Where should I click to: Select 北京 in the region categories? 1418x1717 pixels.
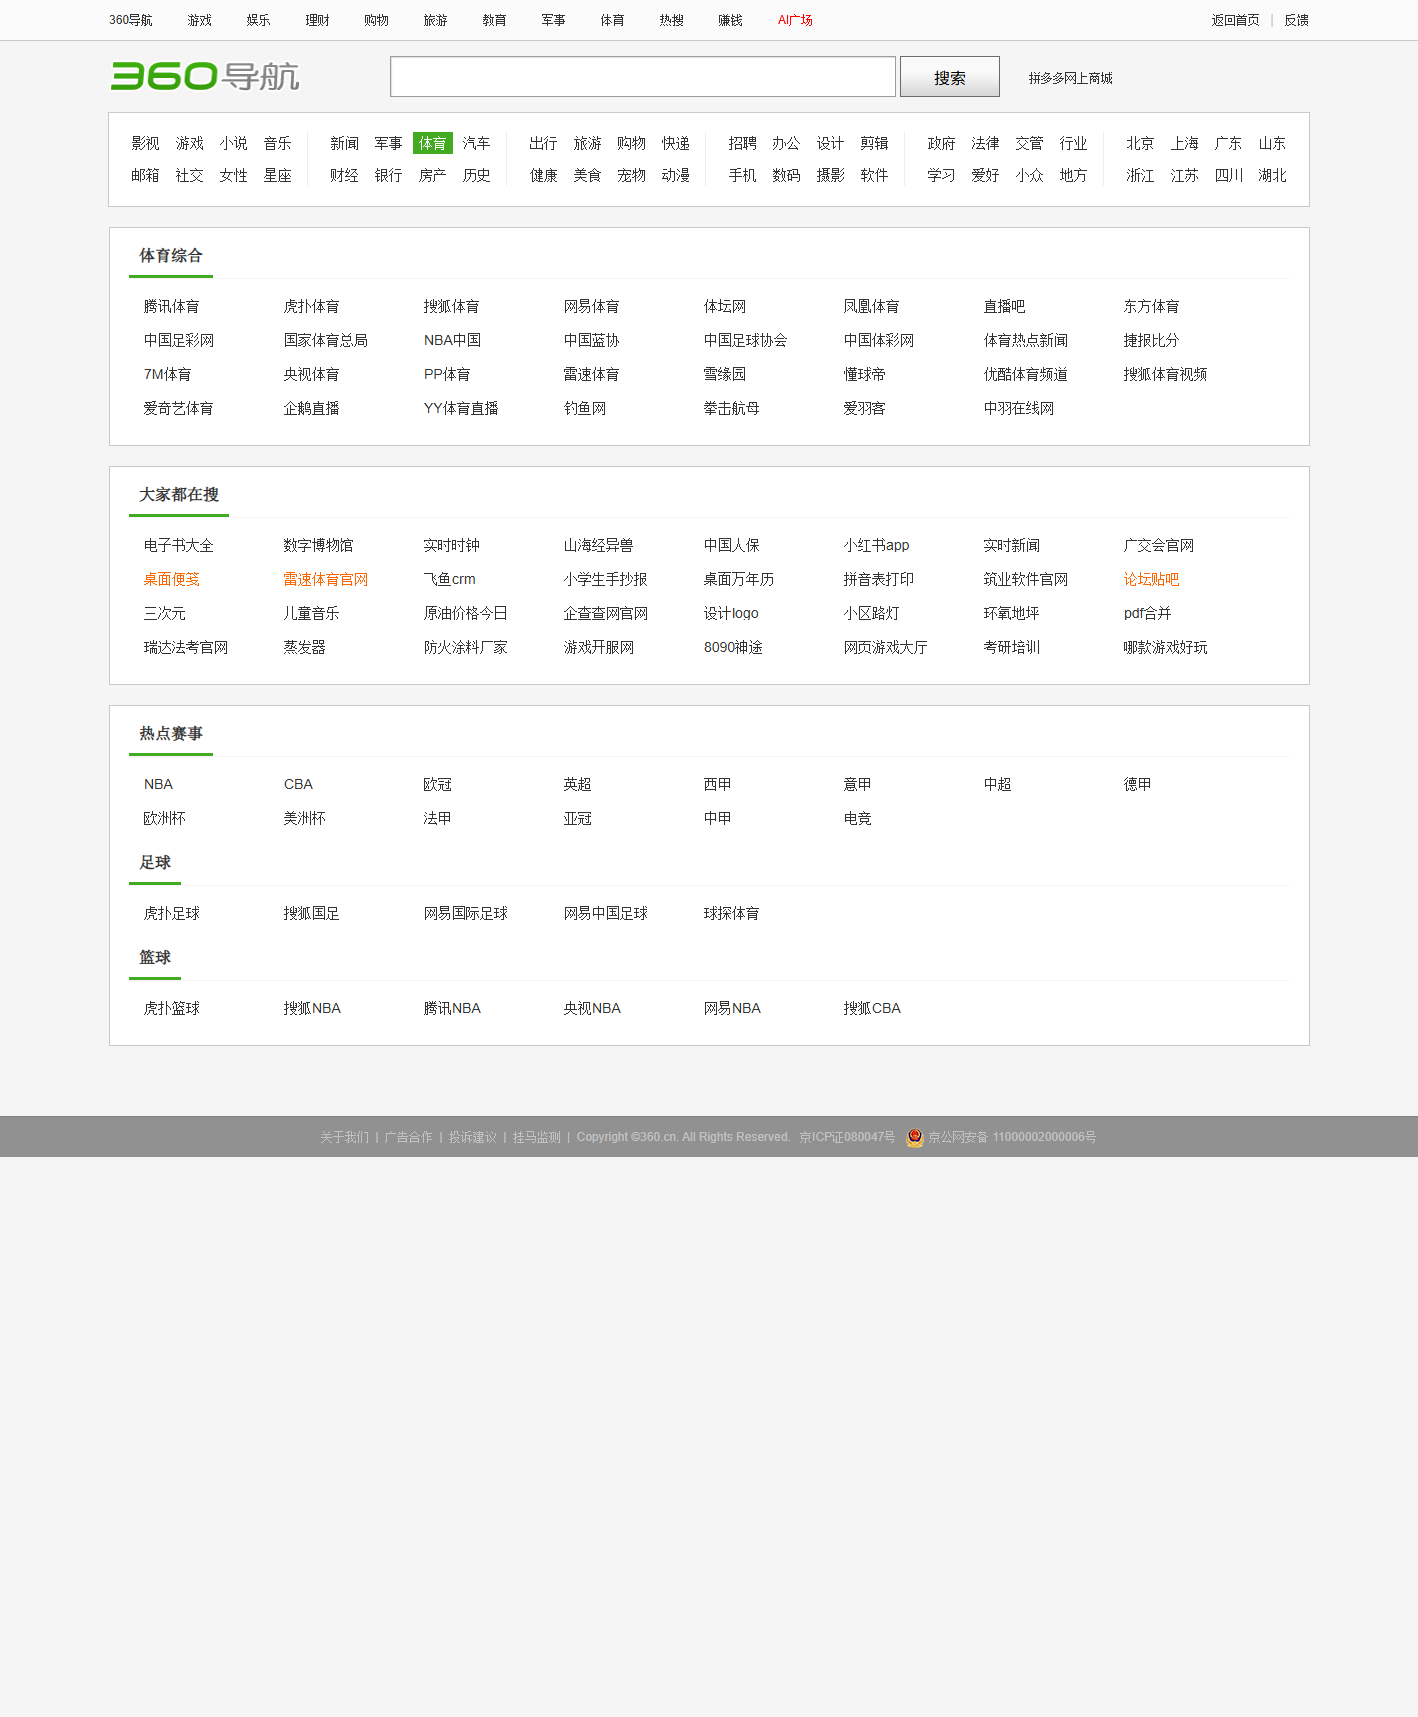coord(1140,143)
